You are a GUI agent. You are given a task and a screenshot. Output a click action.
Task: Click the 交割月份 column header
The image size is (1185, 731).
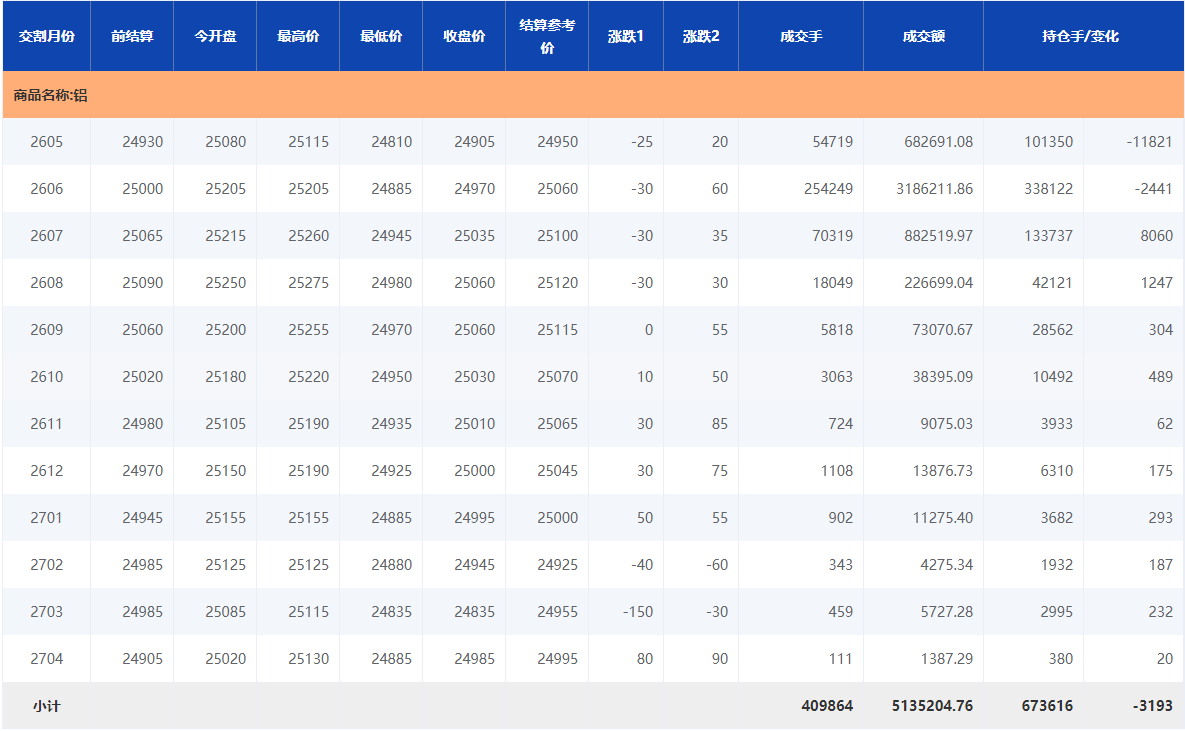46,36
